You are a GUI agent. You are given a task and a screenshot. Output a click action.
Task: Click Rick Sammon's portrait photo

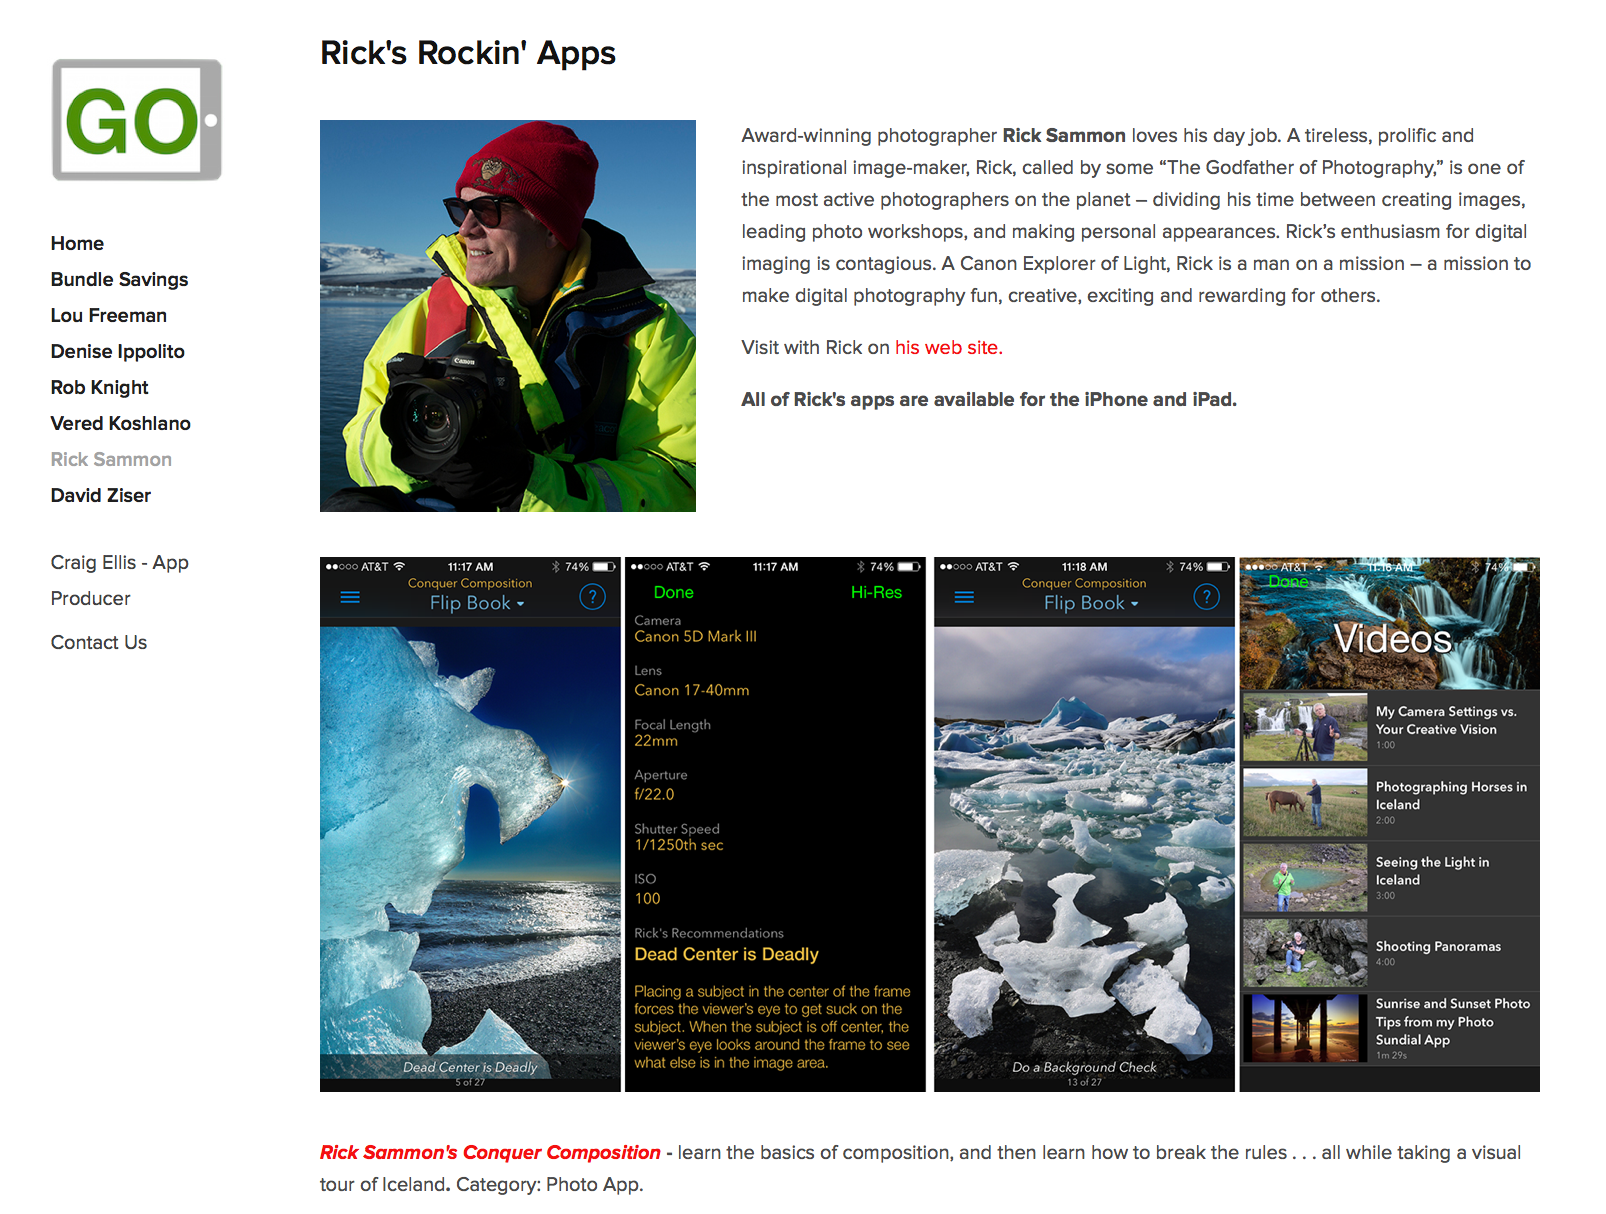tap(508, 316)
